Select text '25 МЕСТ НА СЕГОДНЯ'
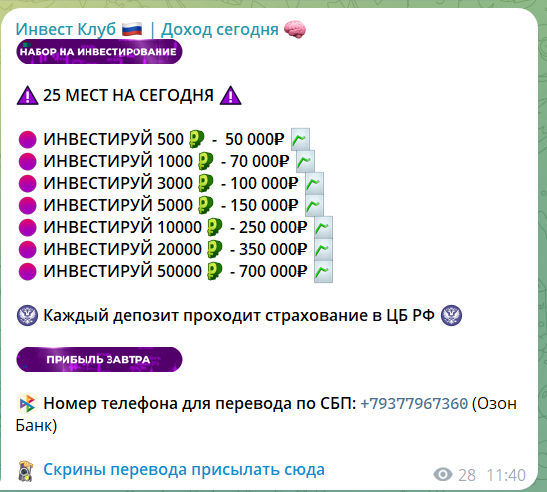The width and height of the screenshot is (547, 492). click(x=128, y=95)
